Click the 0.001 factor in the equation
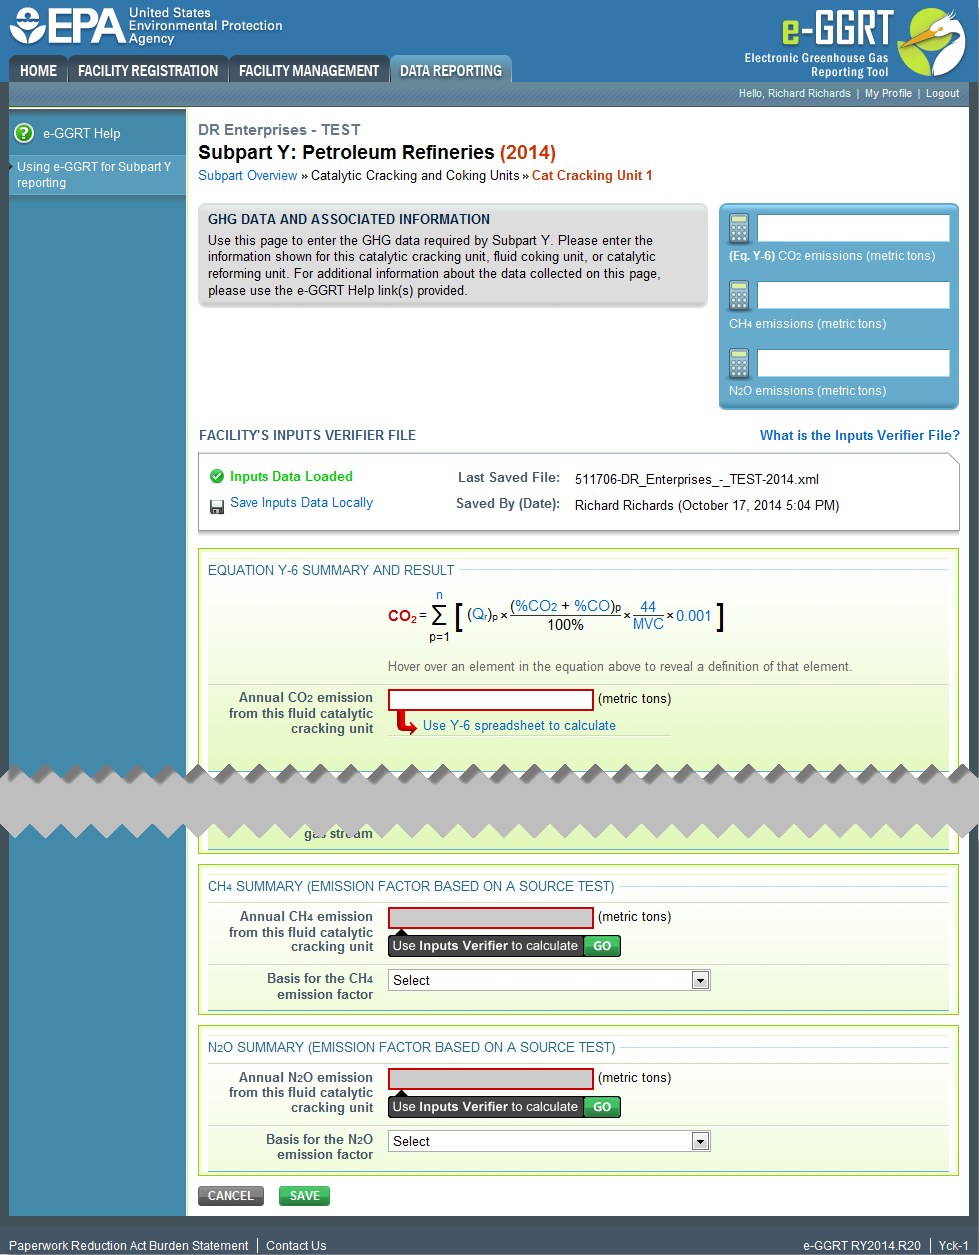This screenshot has width=979, height=1255. tap(693, 616)
